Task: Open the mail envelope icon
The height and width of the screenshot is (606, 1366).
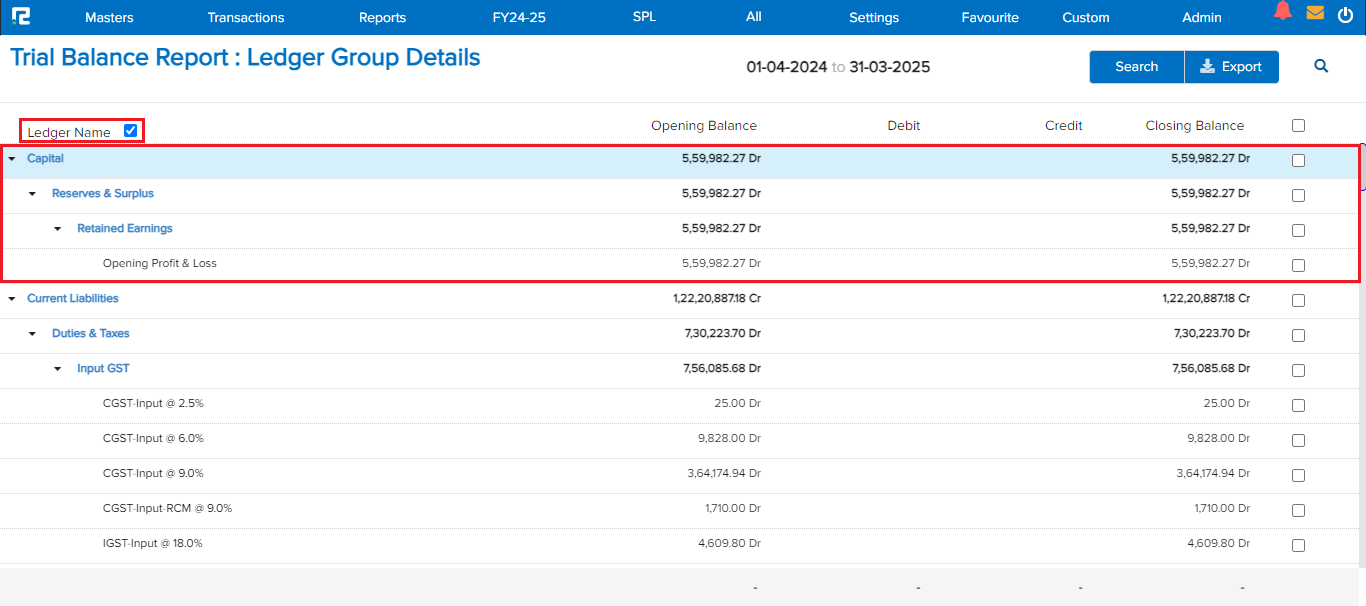Action: (x=1315, y=13)
